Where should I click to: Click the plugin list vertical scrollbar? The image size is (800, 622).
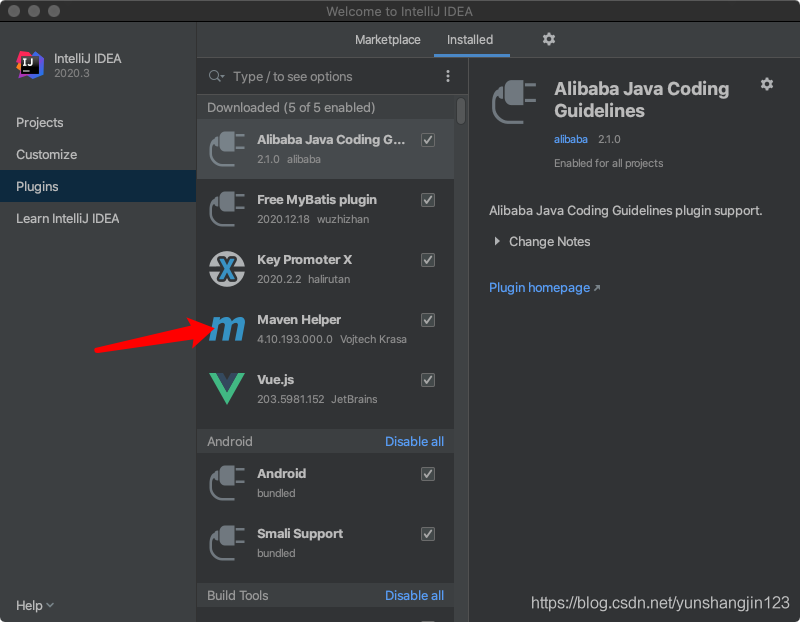point(461,111)
